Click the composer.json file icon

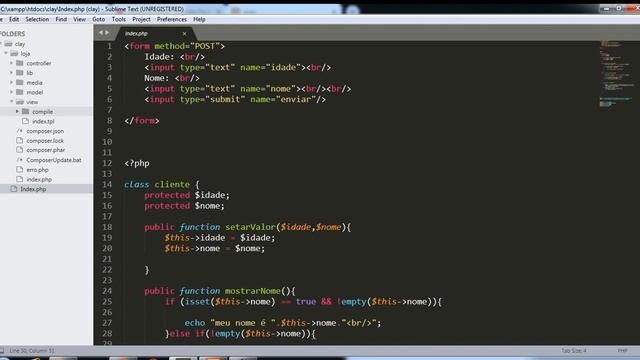click(x=20, y=131)
